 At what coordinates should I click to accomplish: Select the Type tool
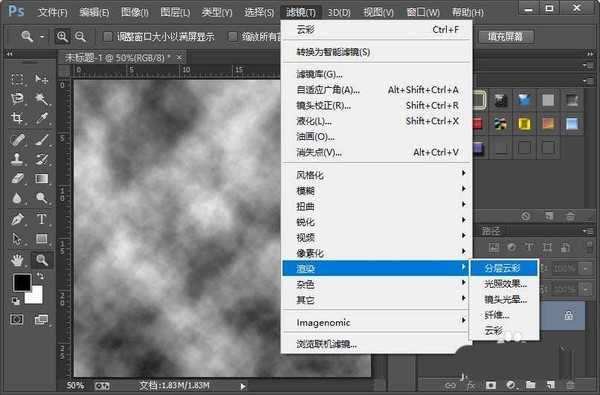pos(41,219)
